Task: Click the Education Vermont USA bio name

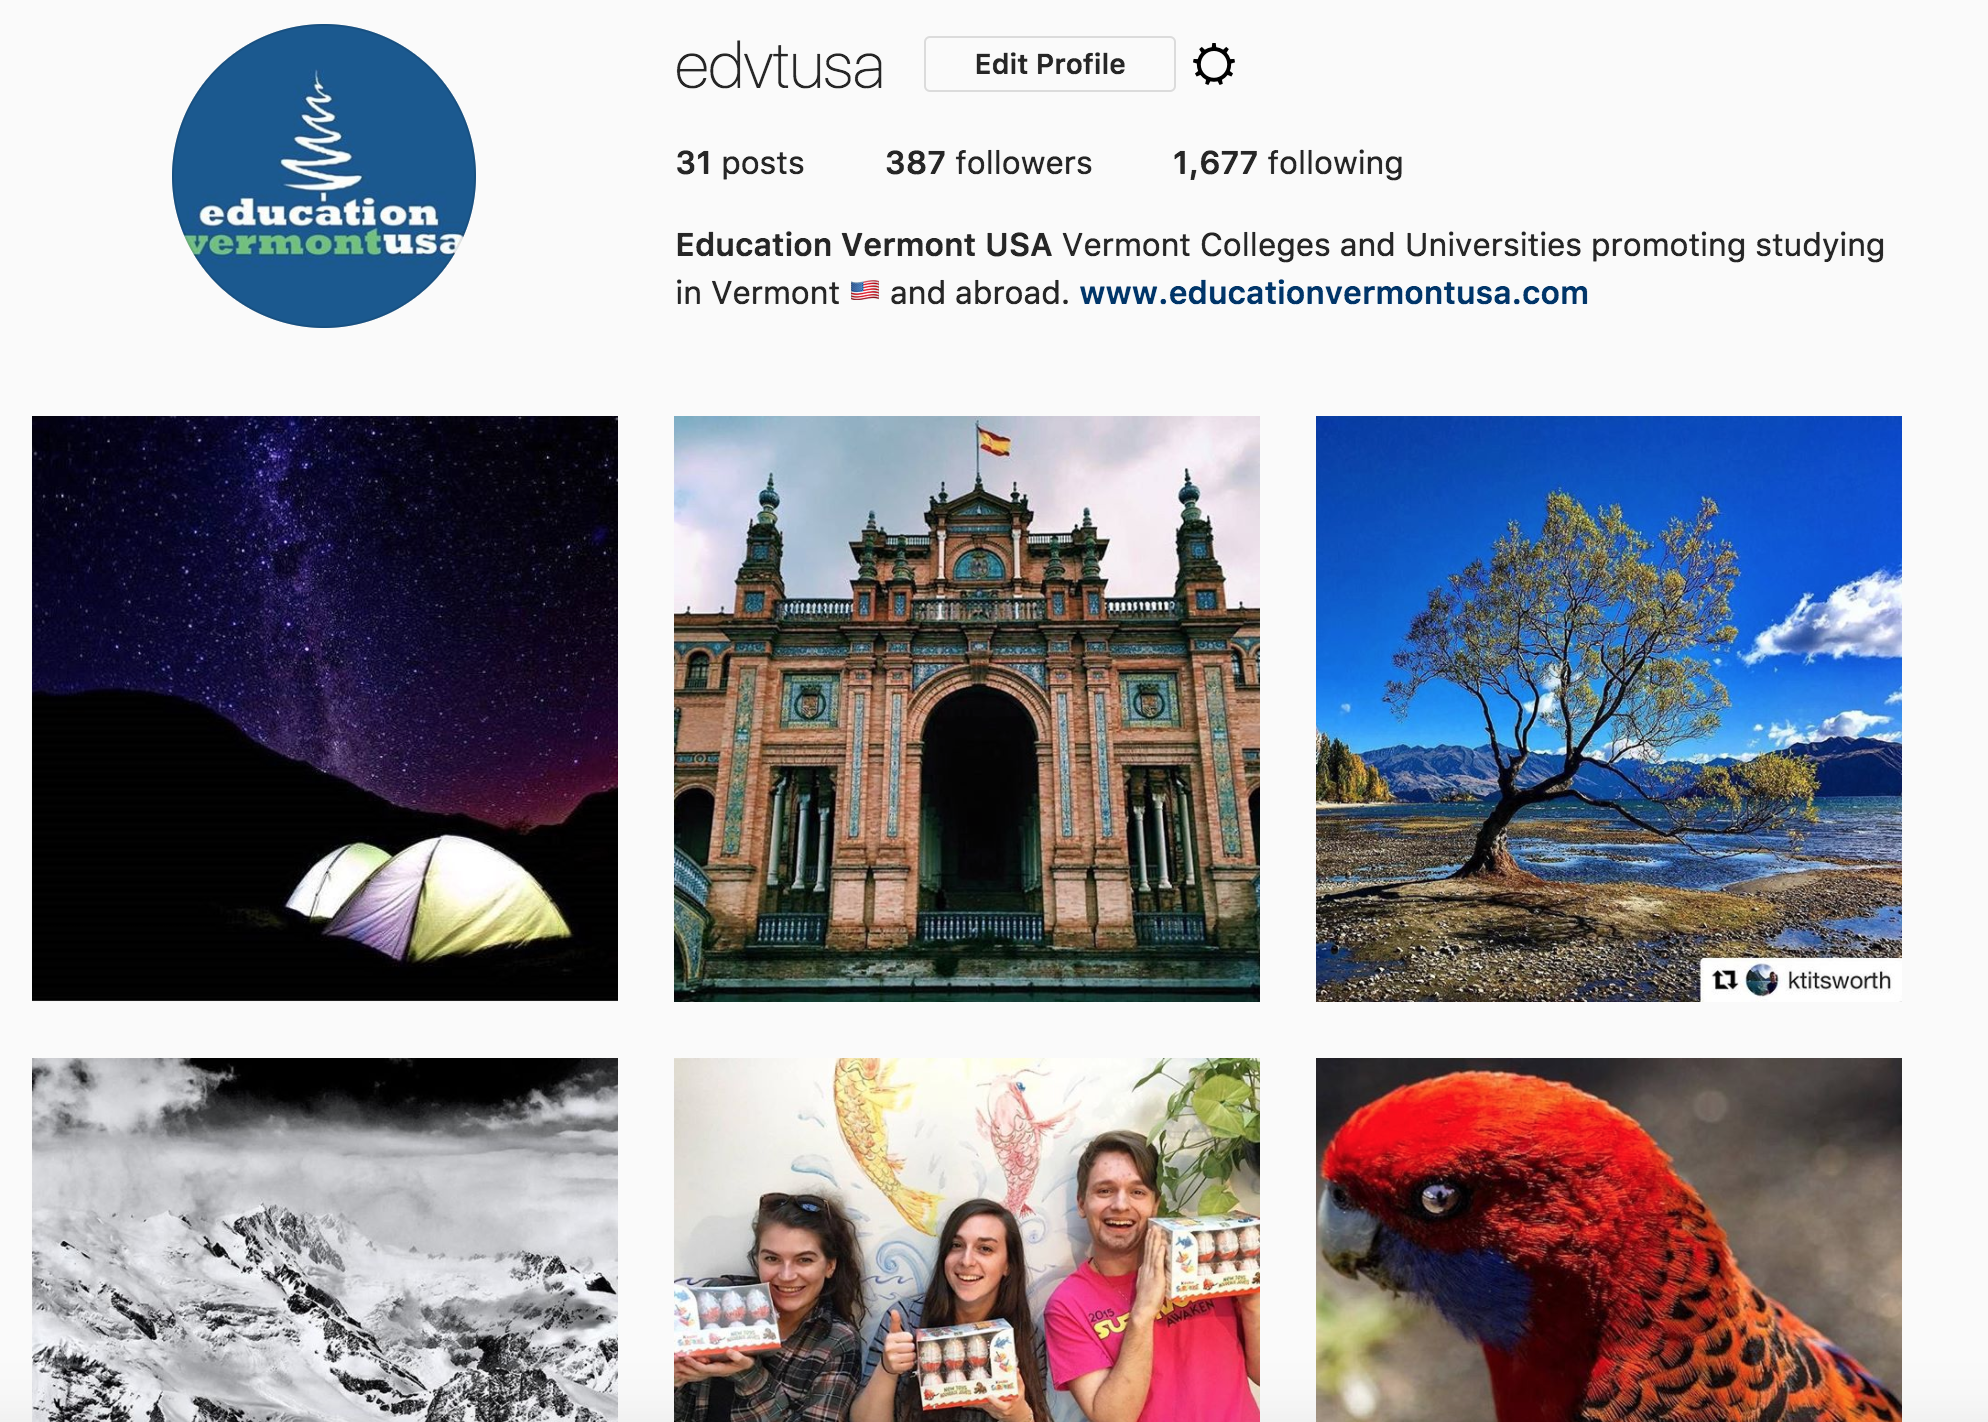Action: 864,245
